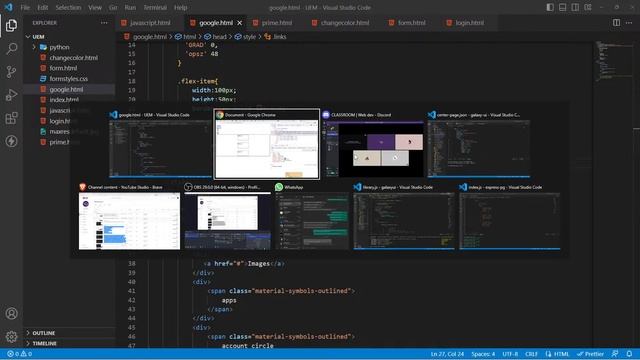
Task: Expand the TIMELINE section
Action: (x=44, y=344)
